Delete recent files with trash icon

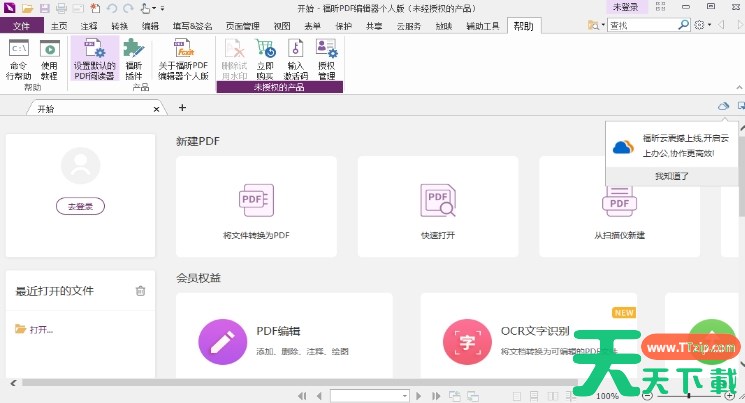140,291
